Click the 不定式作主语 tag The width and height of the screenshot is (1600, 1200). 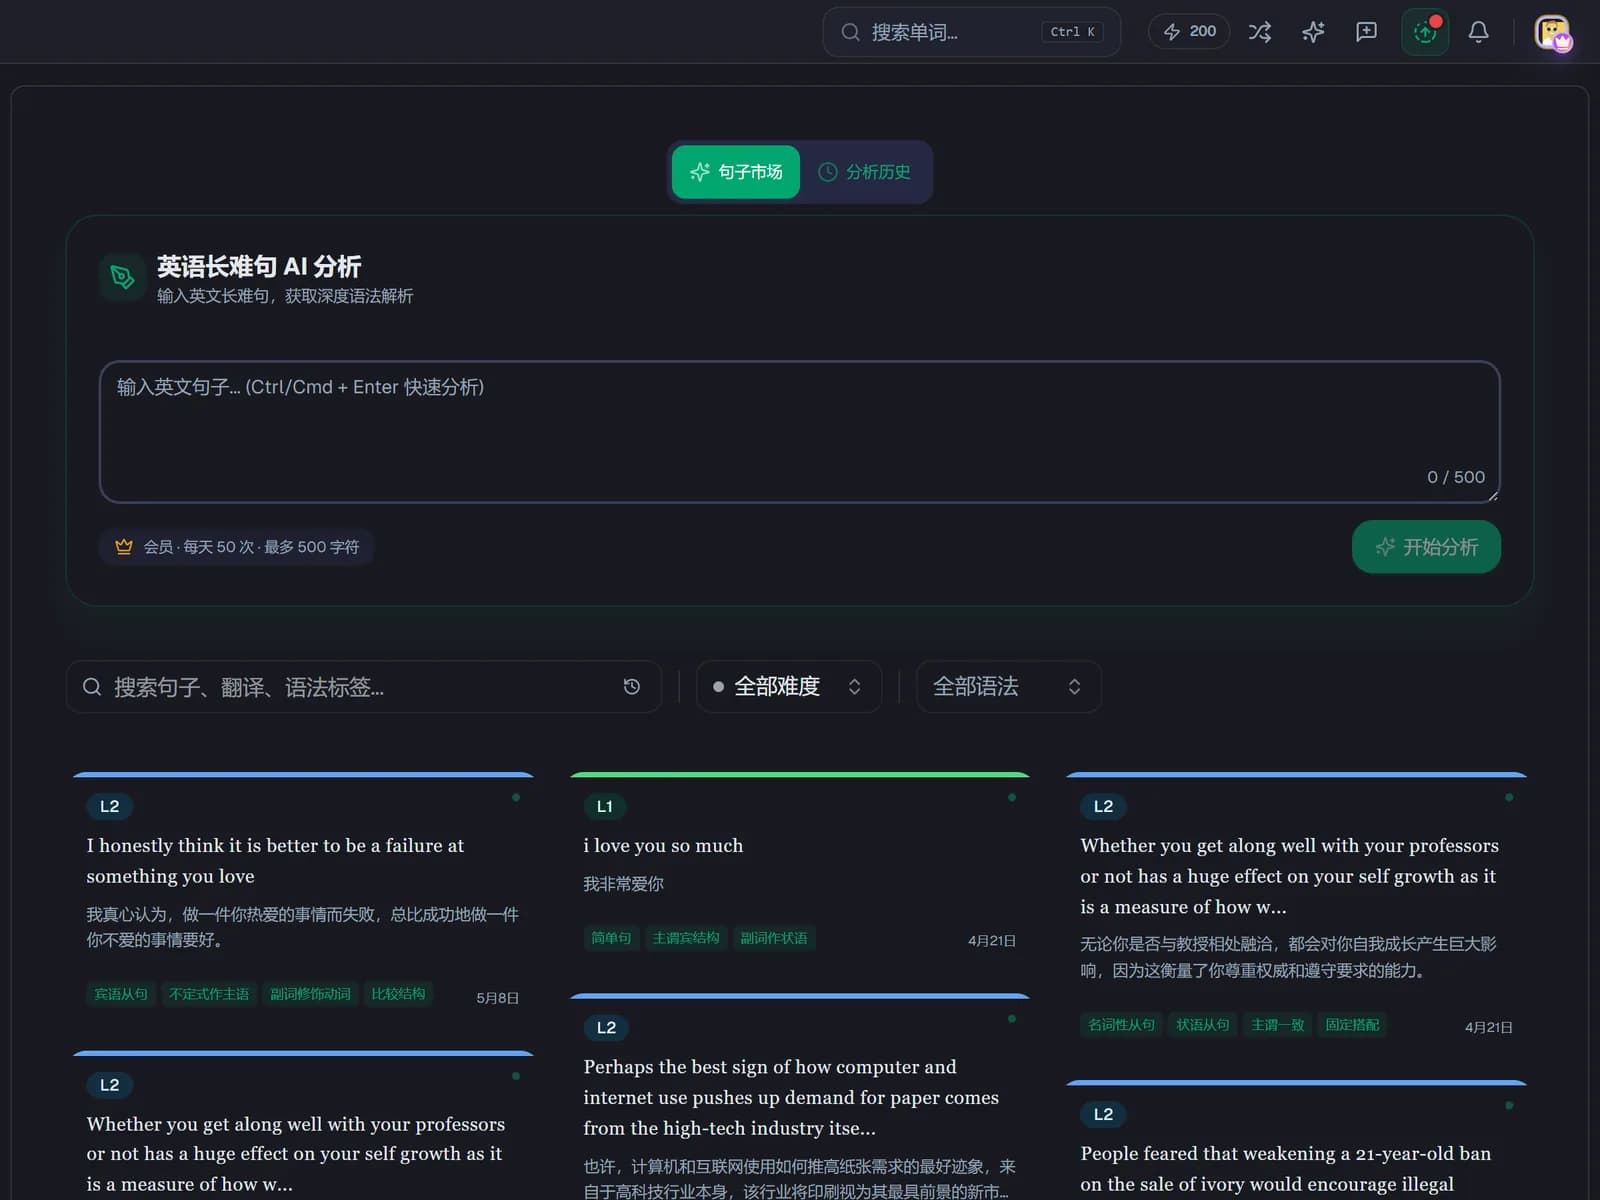[x=209, y=994]
